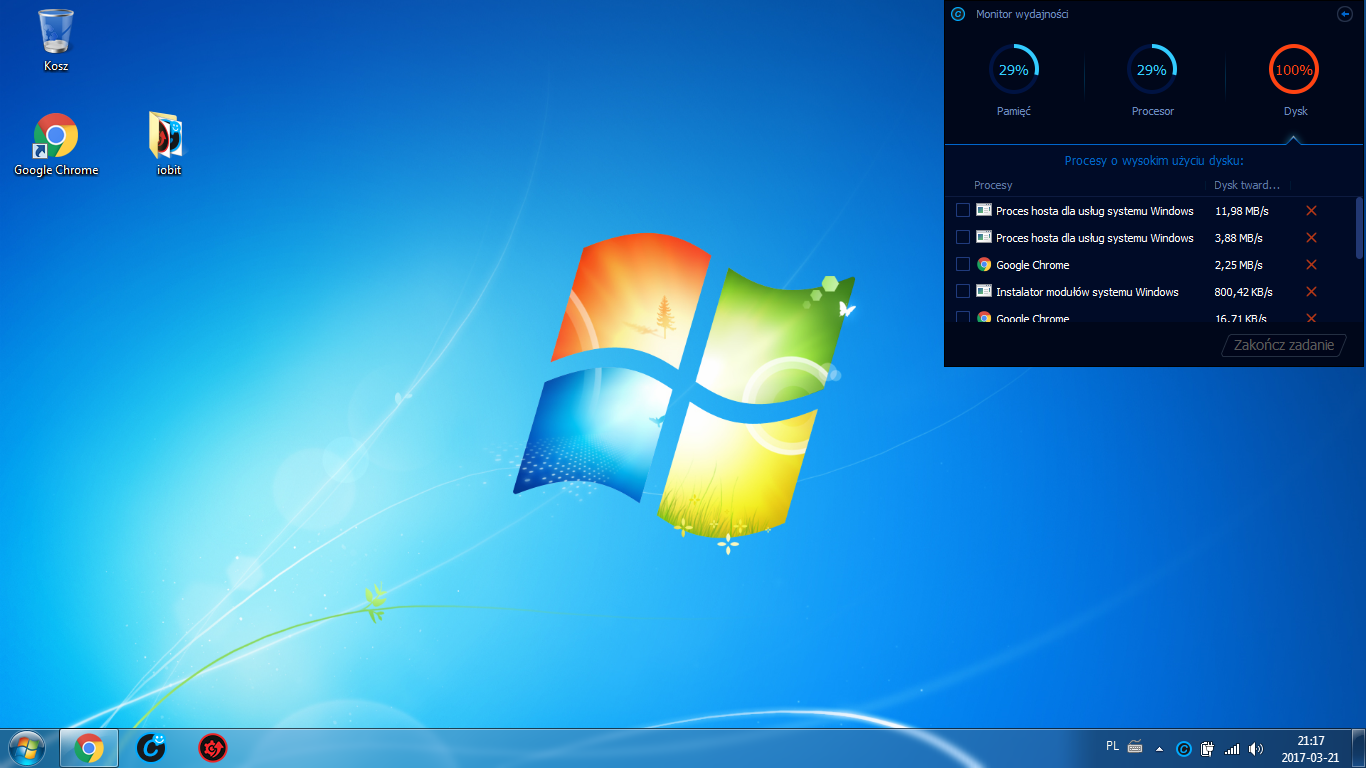Collapse the performance monitor with back arrow
Screen dimensions: 1366x768
coord(1344,14)
